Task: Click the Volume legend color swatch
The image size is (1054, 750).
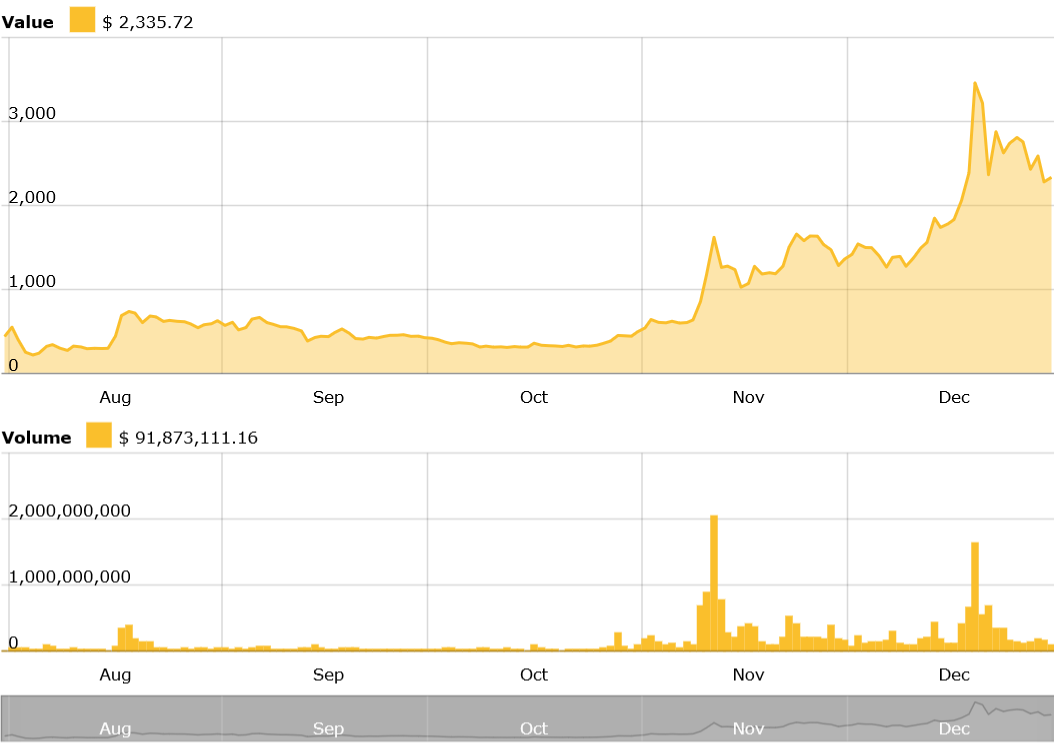Action: (x=99, y=435)
